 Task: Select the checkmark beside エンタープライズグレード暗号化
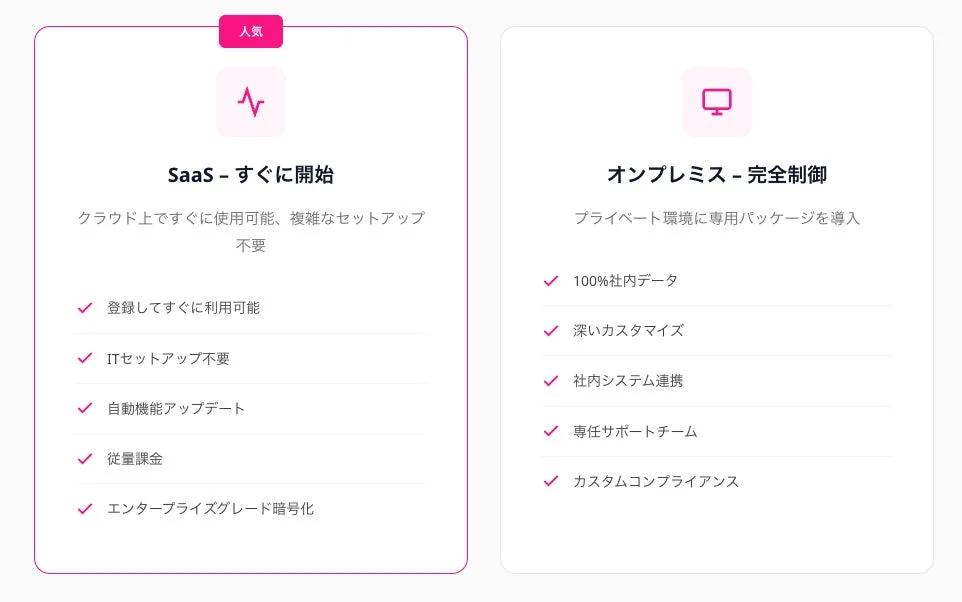point(84,508)
